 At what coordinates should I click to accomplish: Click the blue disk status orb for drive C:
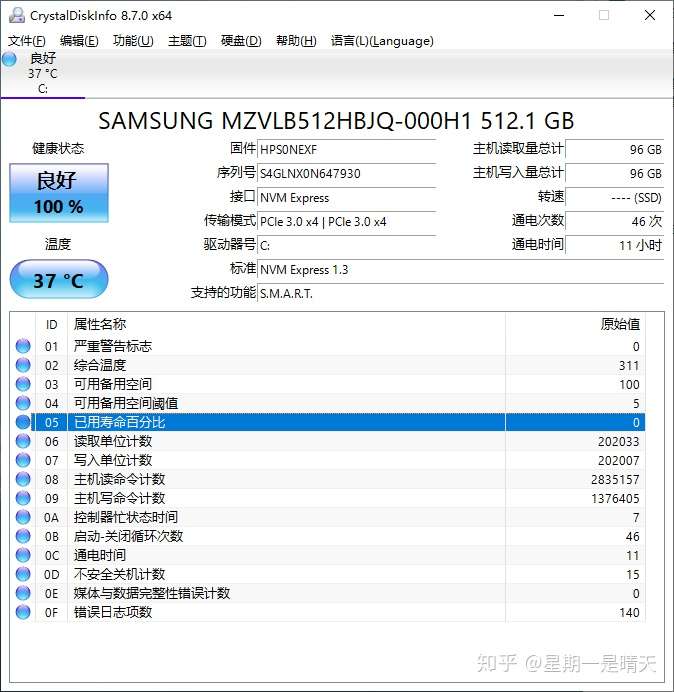[x=9, y=59]
